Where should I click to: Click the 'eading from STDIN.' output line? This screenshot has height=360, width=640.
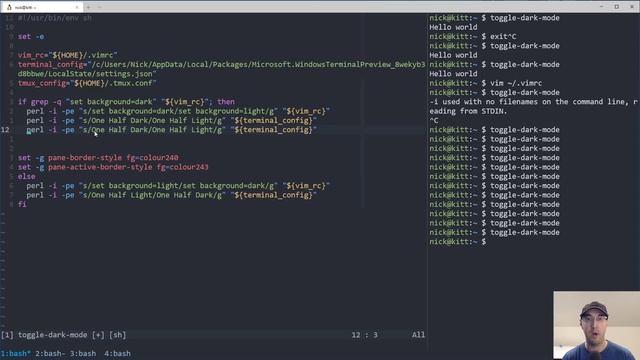coord(468,111)
